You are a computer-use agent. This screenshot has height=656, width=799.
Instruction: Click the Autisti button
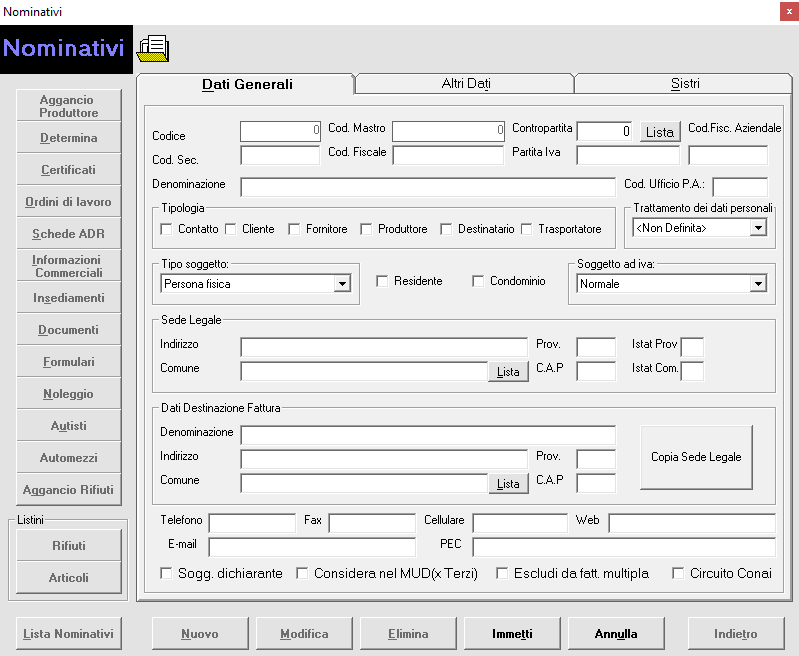pos(69,426)
